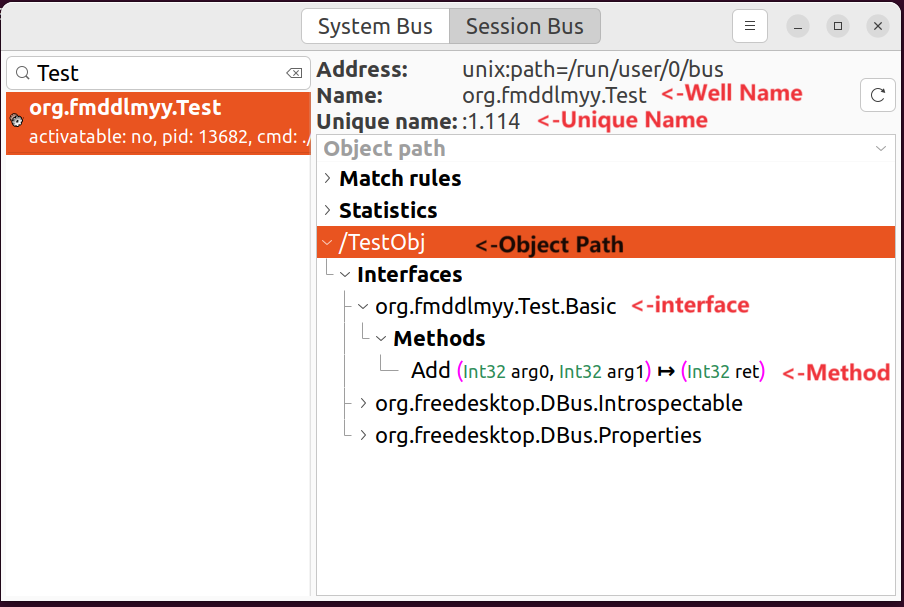Click the org.fmddlmyy.Test service icon
This screenshot has height=607, width=904.
[16, 121]
